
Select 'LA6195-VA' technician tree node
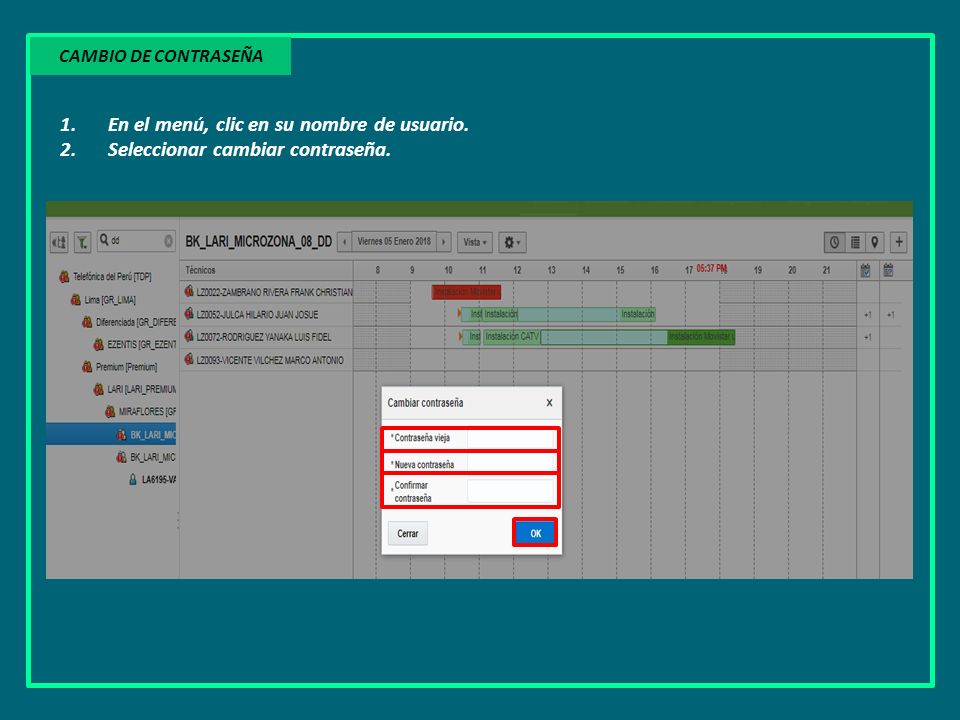point(159,479)
